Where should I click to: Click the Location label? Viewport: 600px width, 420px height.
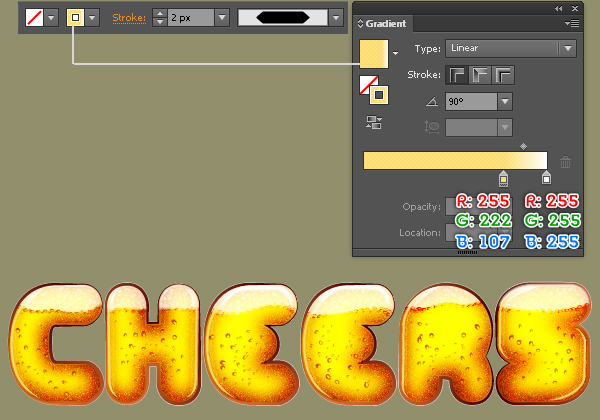[x=420, y=233]
